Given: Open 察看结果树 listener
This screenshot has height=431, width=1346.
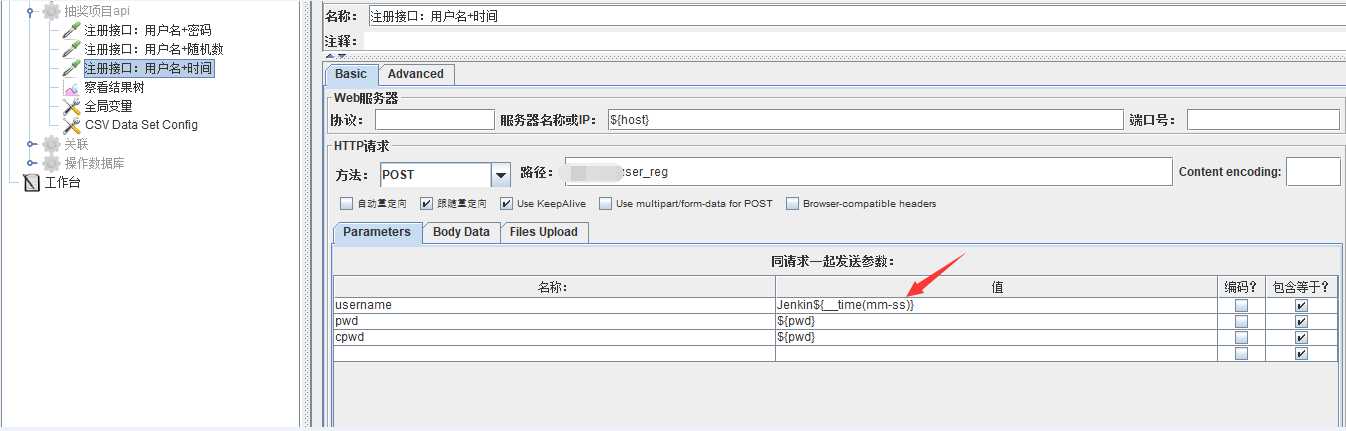Looking at the screenshot, I should pyautogui.click(x=114, y=87).
